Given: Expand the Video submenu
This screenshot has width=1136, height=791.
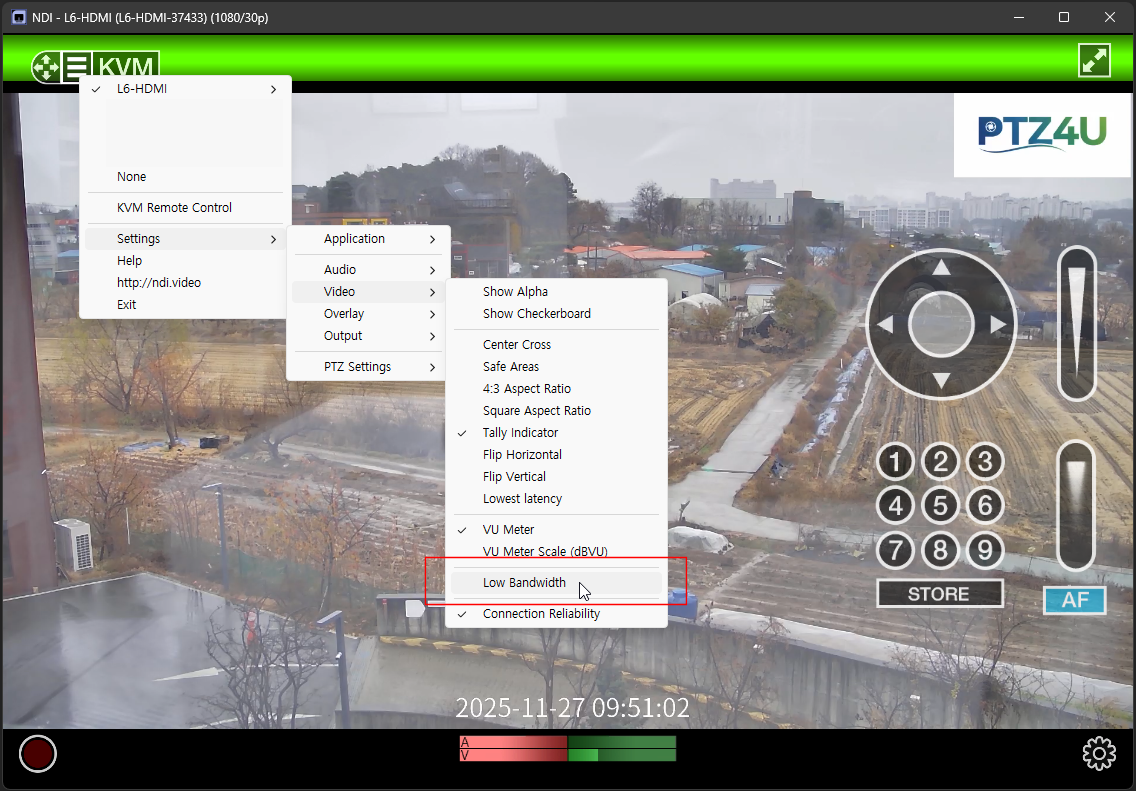Looking at the screenshot, I should coord(369,291).
